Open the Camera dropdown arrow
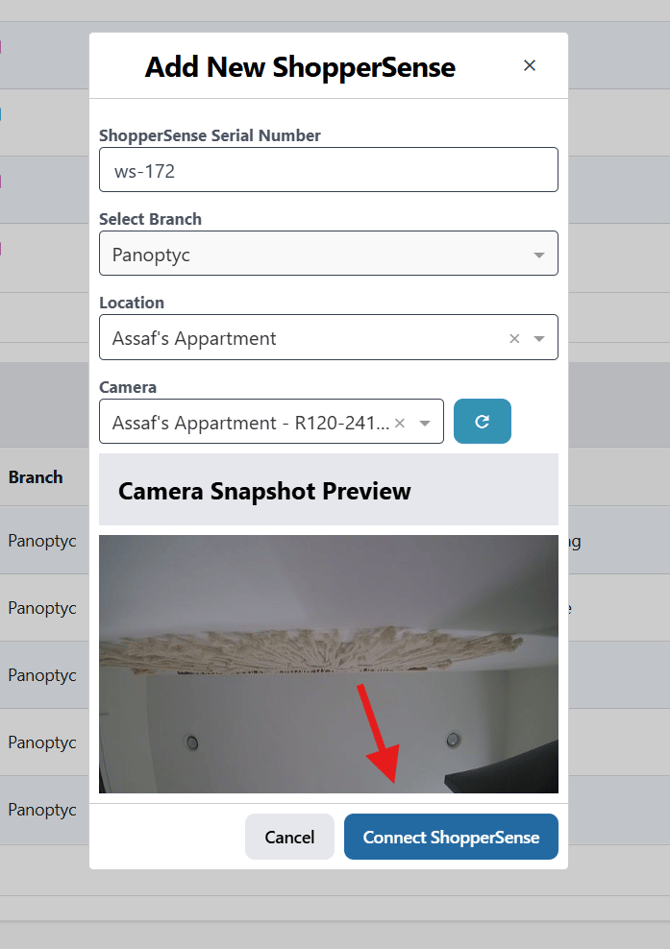The height and width of the screenshot is (949, 670). pos(425,423)
